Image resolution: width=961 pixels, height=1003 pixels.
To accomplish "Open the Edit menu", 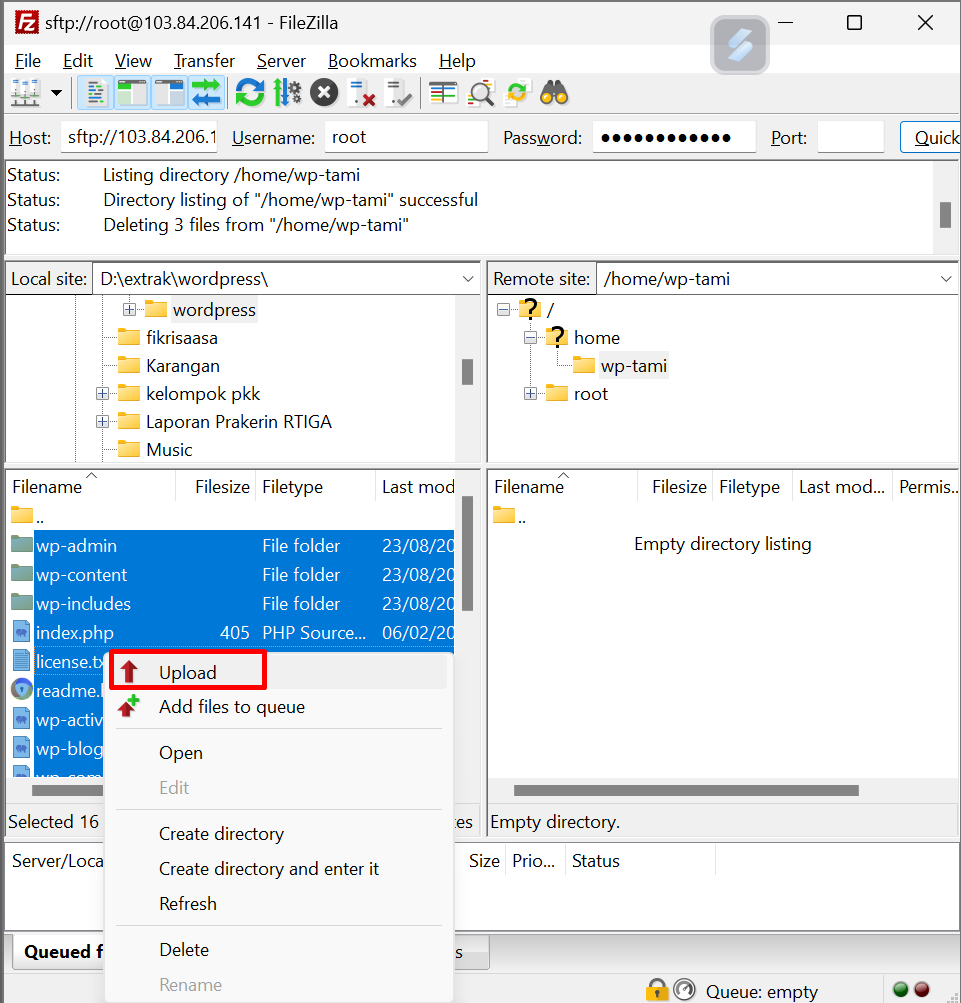I will (78, 61).
